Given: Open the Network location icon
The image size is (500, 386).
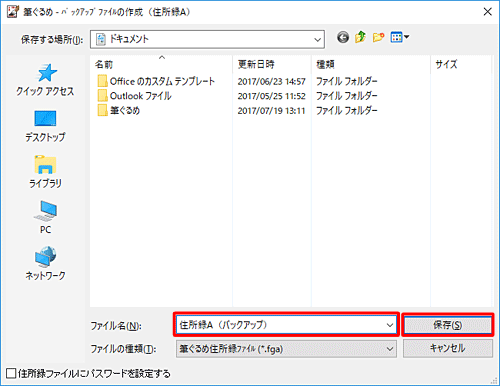Looking at the screenshot, I should click(x=45, y=256).
